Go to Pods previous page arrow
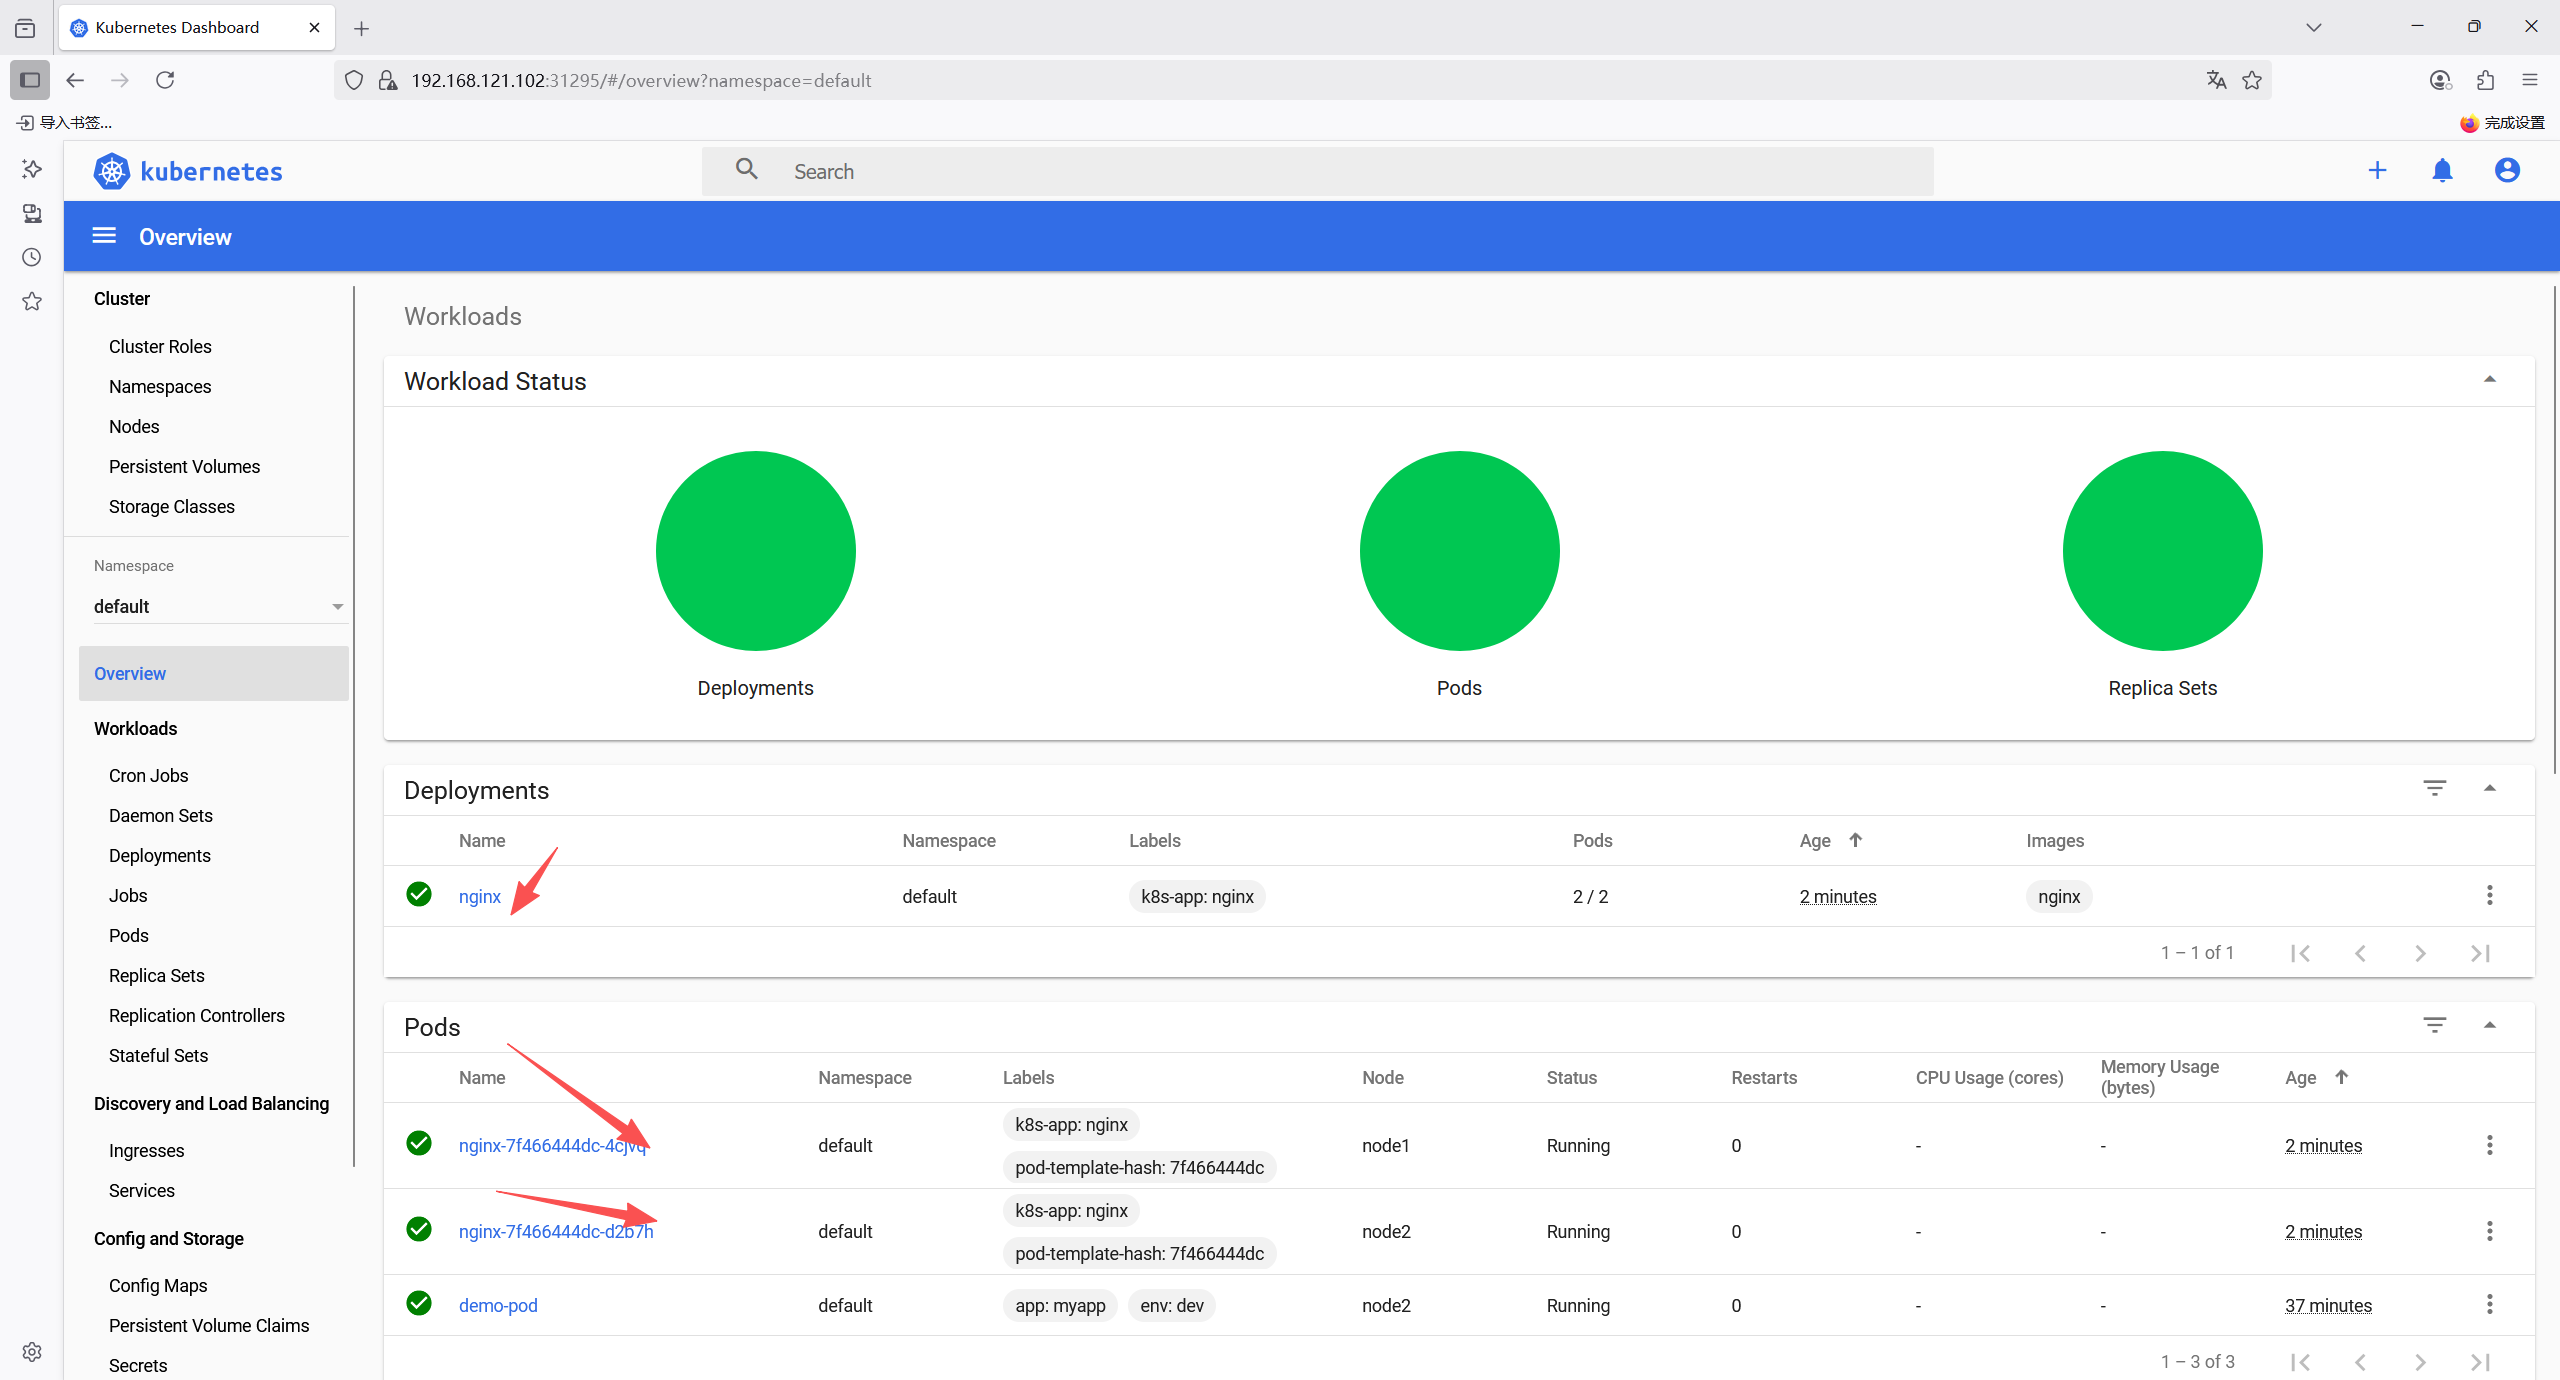2560x1380 pixels. 2360,1362
